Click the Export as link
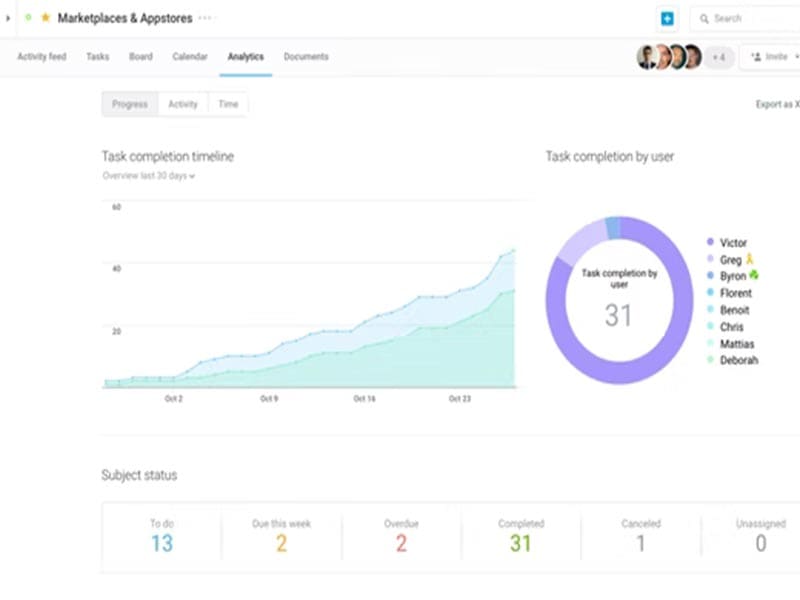The height and width of the screenshot is (600, 800). click(x=776, y=104)
